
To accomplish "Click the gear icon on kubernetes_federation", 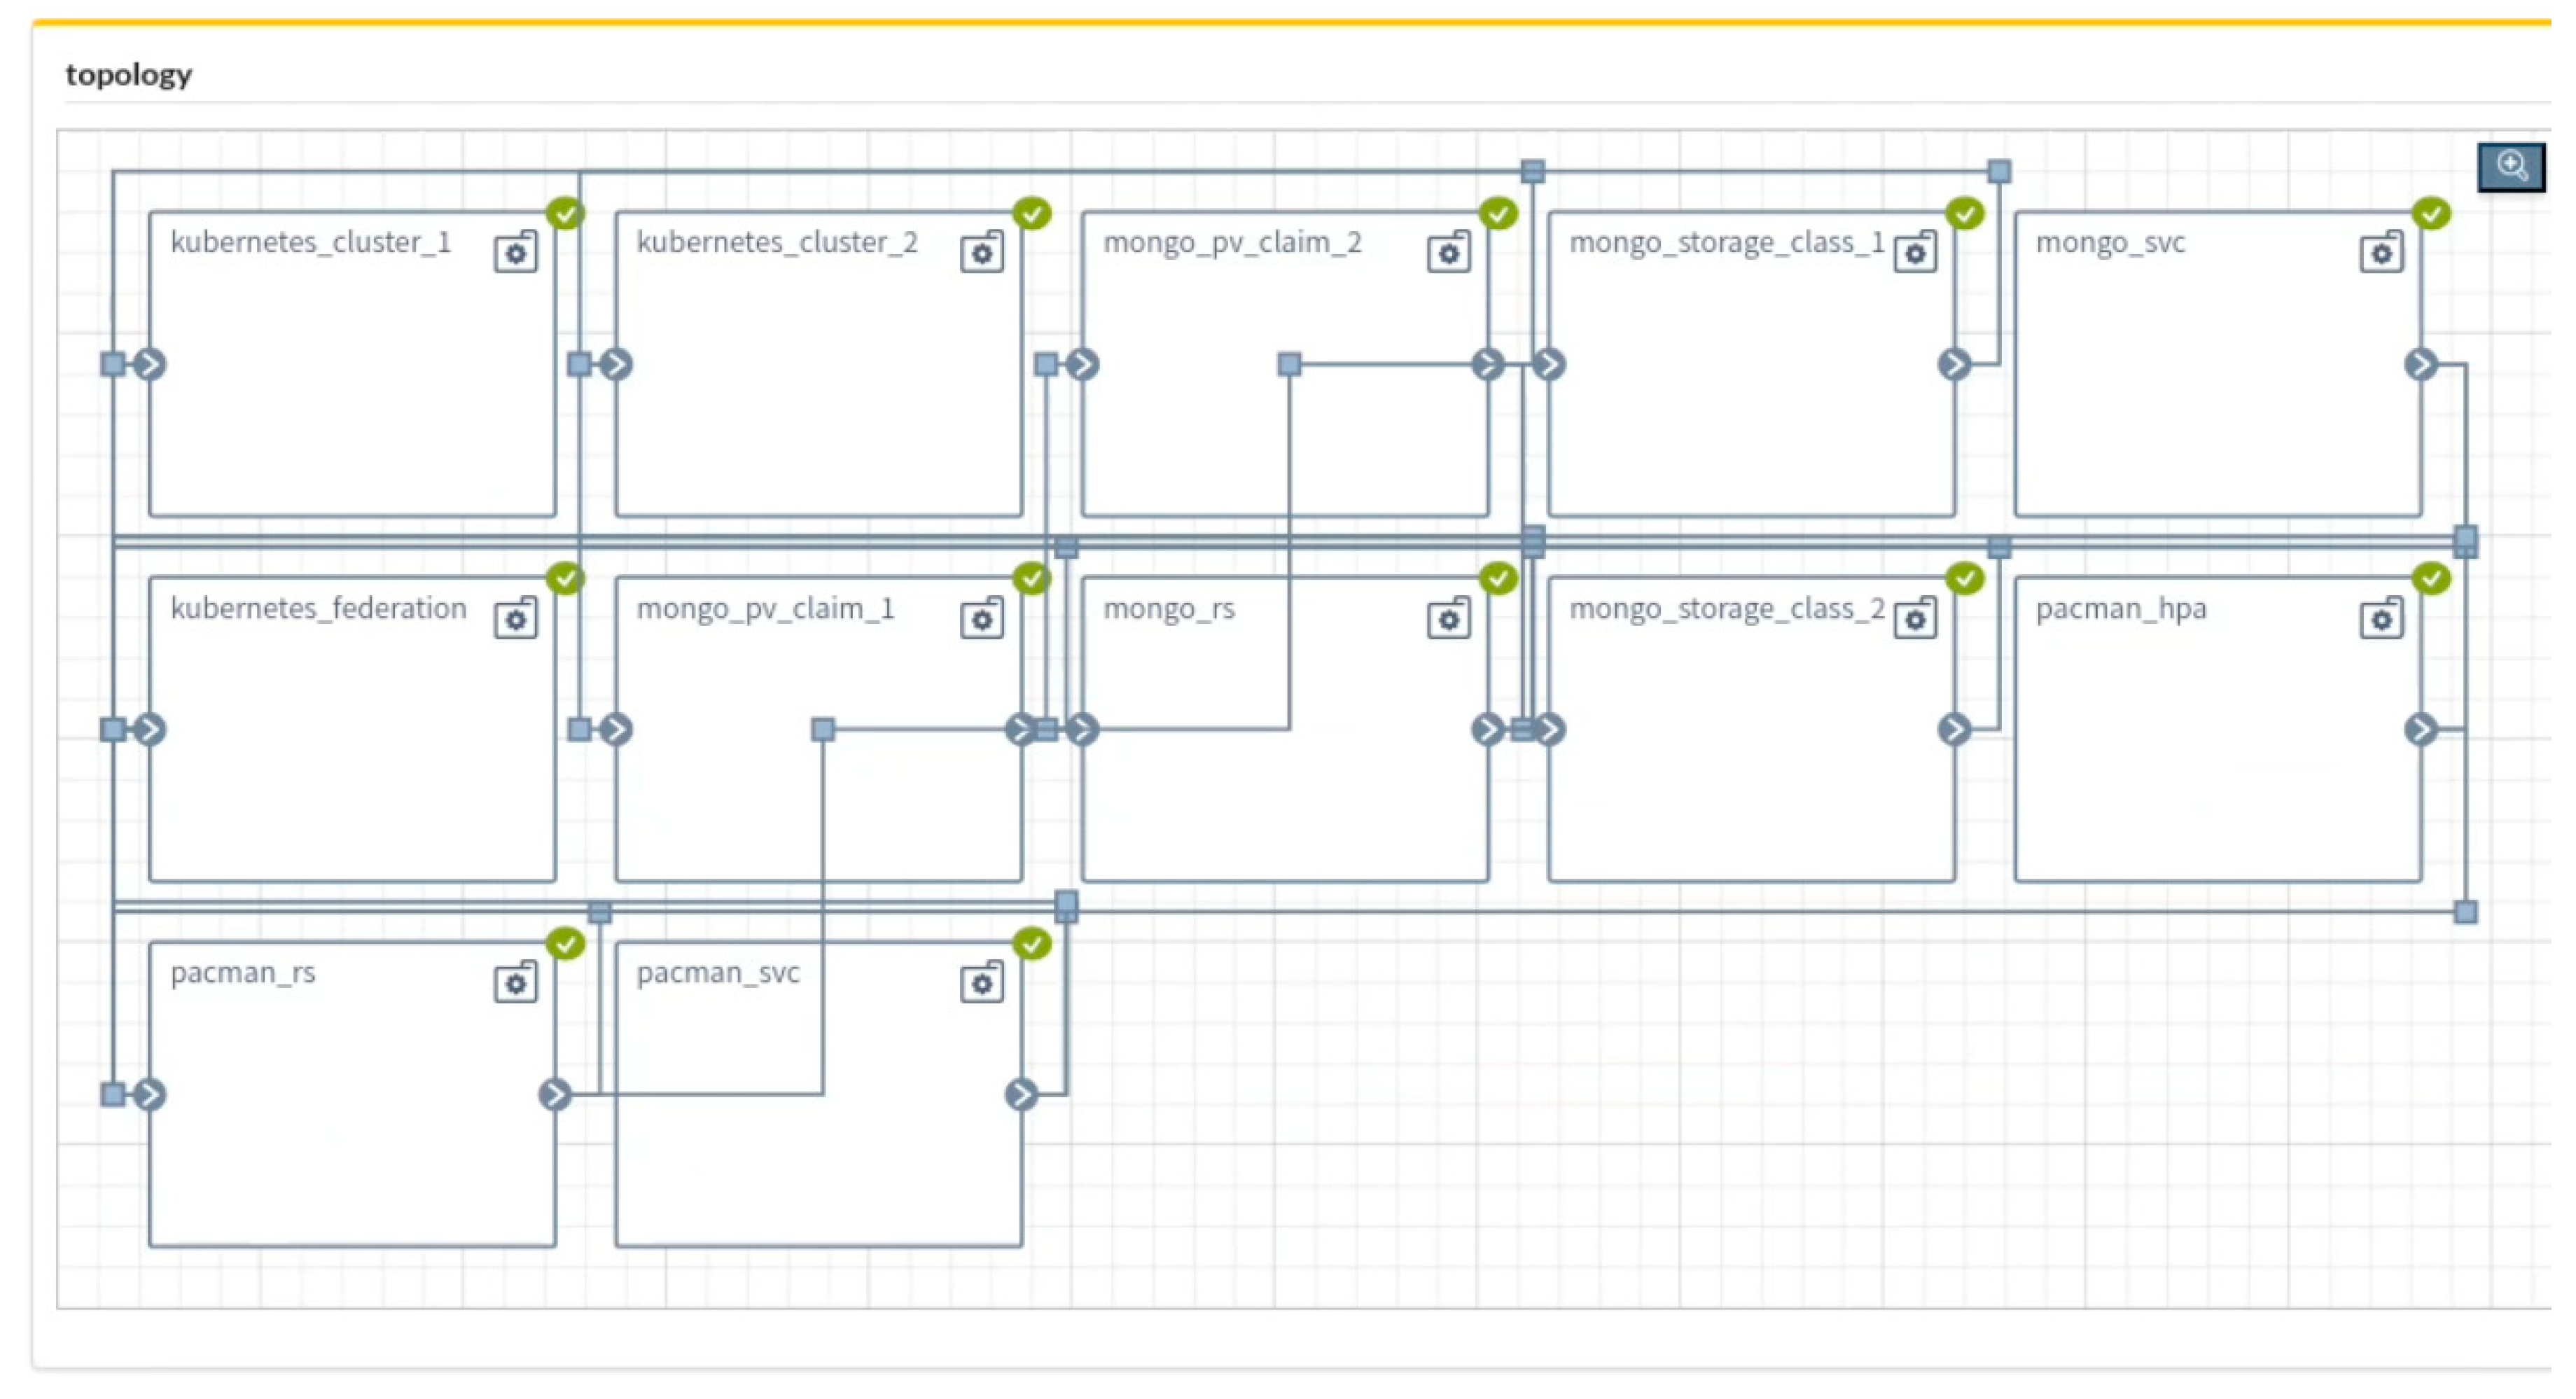I will pos(515,619).
